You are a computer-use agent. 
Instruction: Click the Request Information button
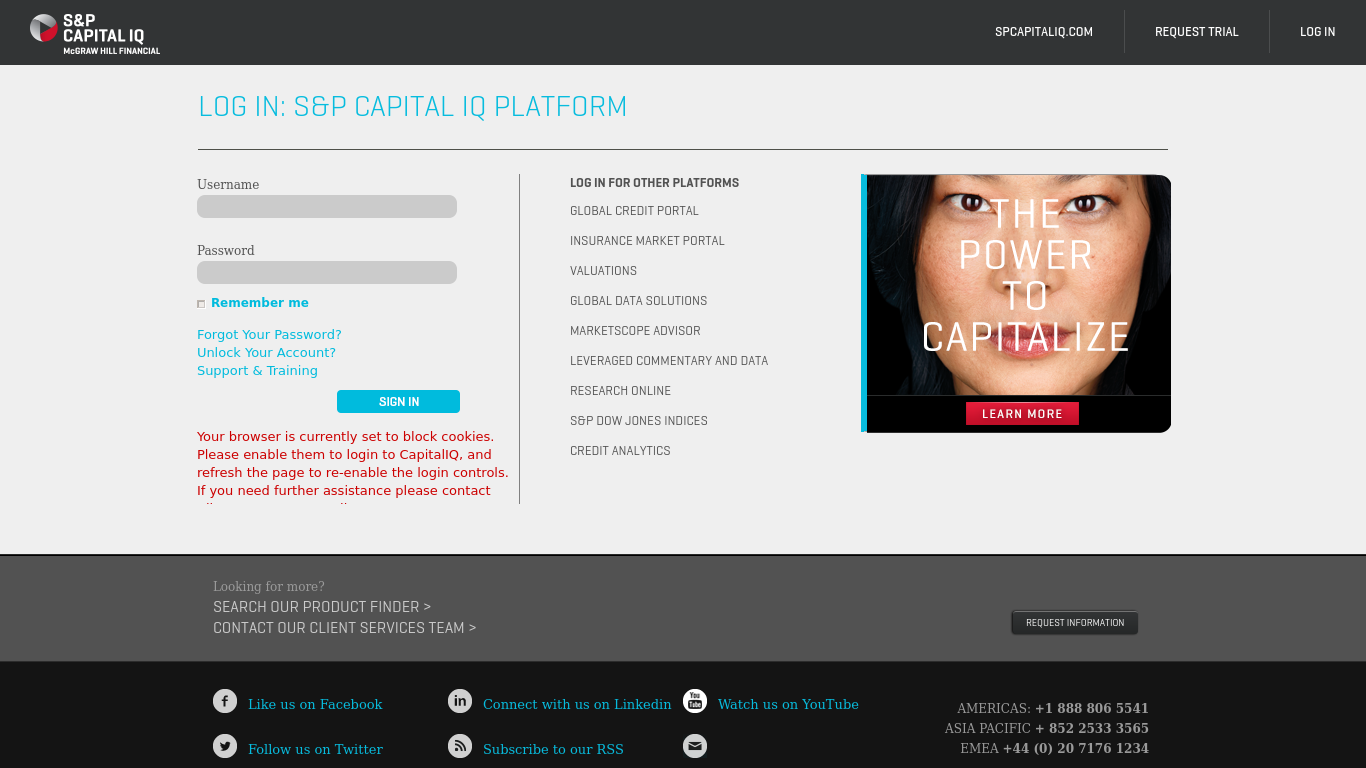pyautogui.click(x=1075, y=623)
